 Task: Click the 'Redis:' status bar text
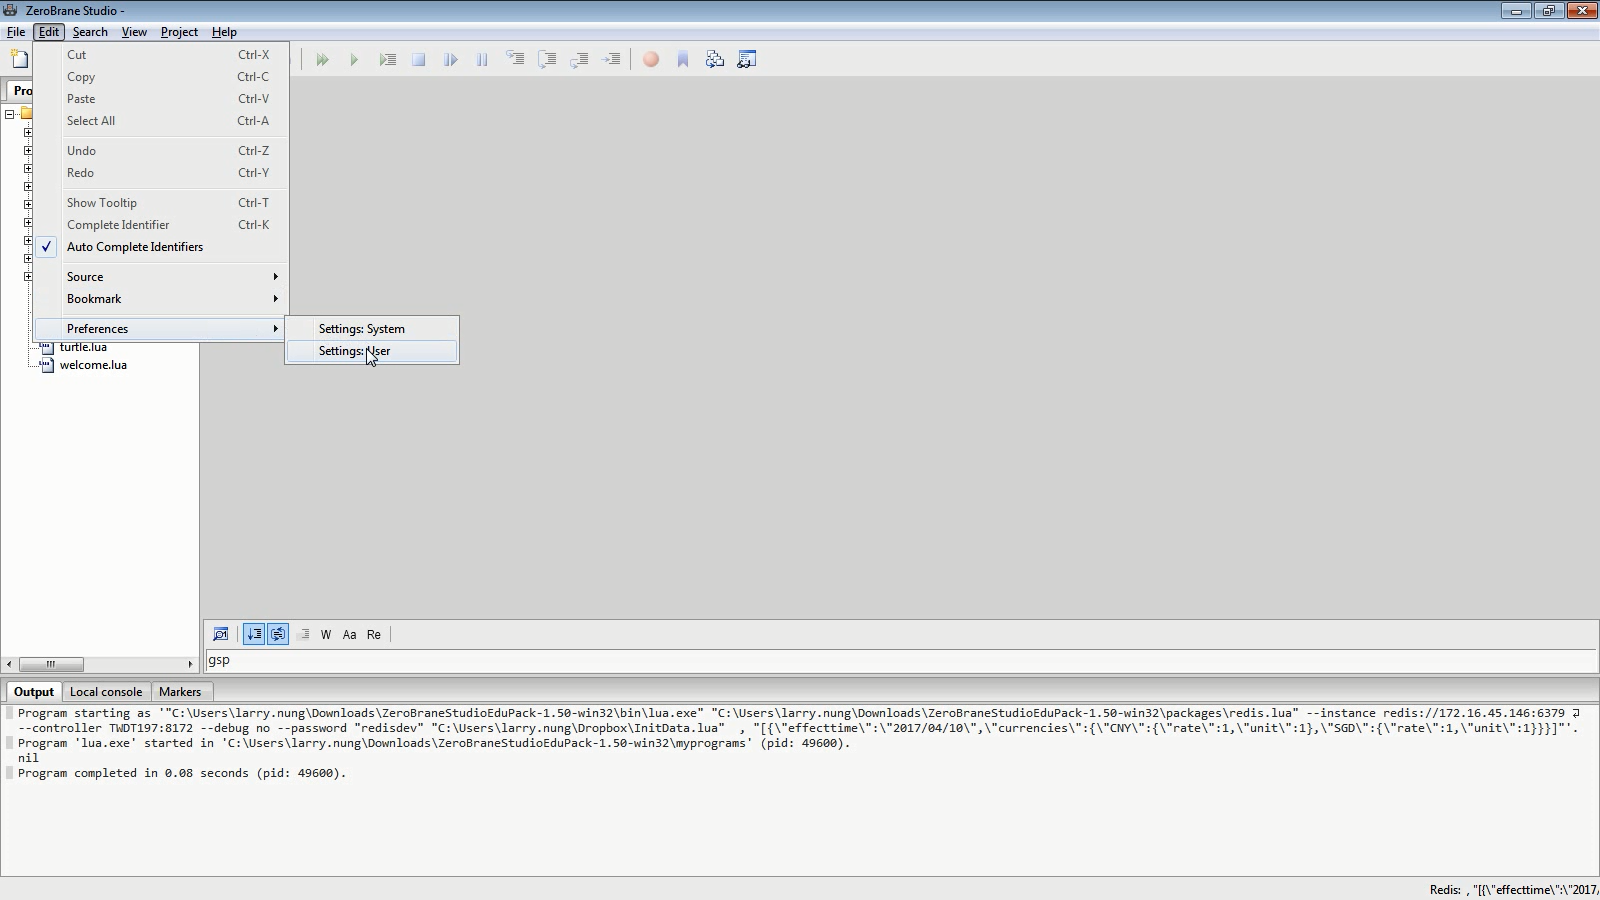(1514, 890)
